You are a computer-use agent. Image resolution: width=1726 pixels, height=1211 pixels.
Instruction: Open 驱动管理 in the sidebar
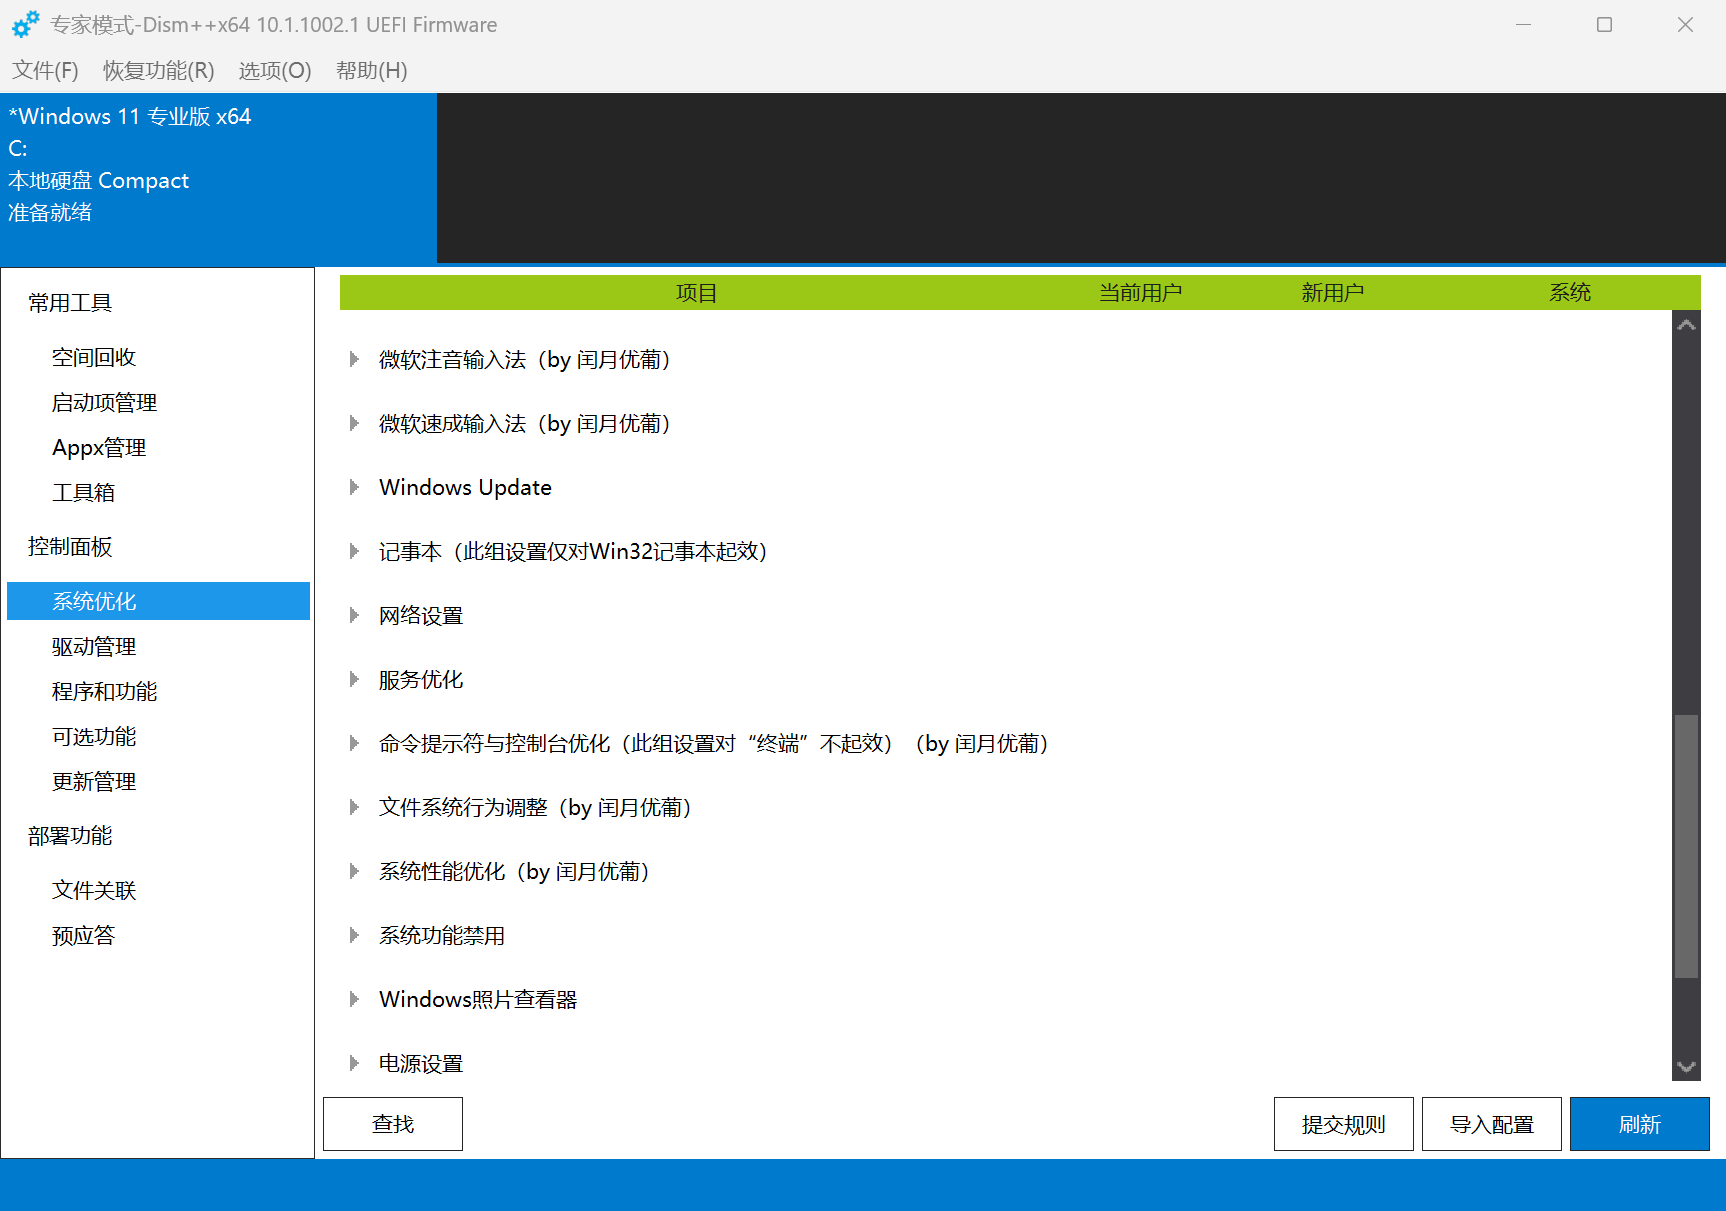pos(94,646)
